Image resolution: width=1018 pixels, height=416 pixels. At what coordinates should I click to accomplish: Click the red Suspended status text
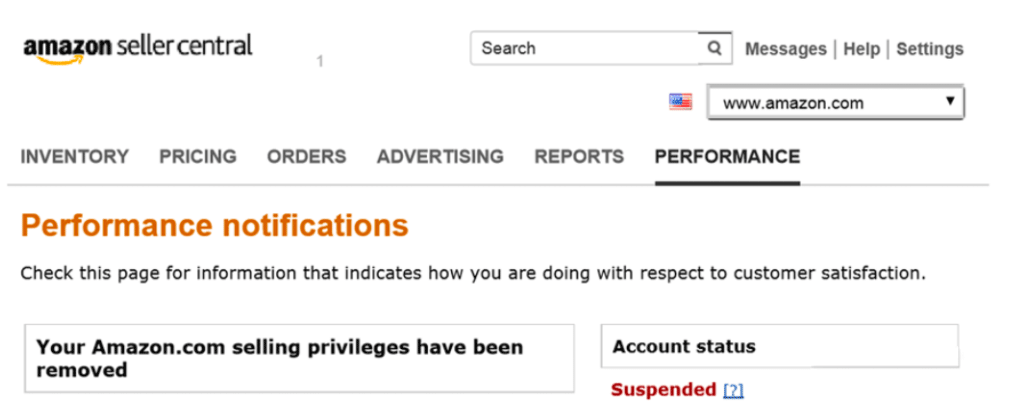tap(664, 389)
